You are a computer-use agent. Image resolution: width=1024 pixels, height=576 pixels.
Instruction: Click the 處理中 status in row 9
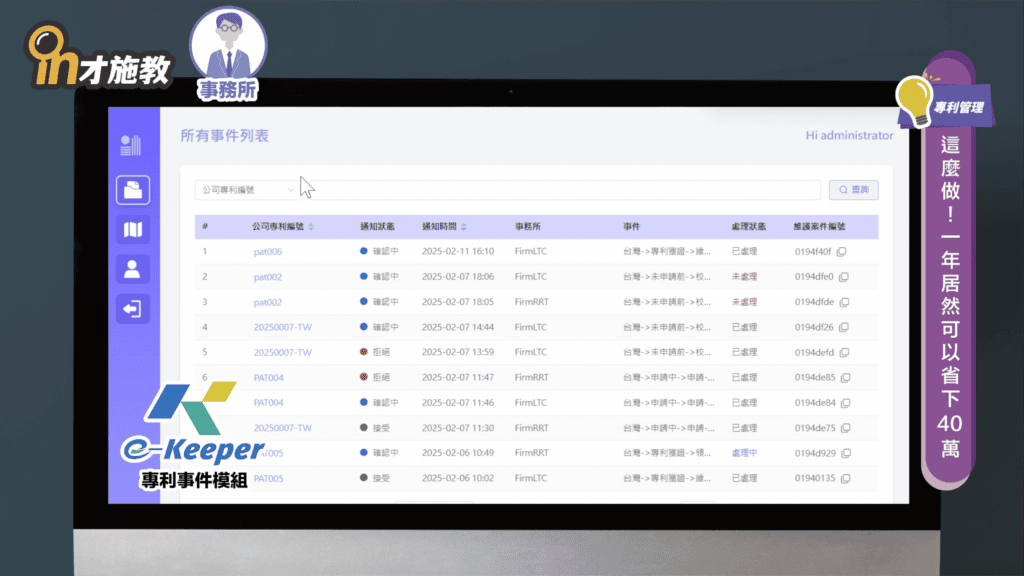click(744, 453)
